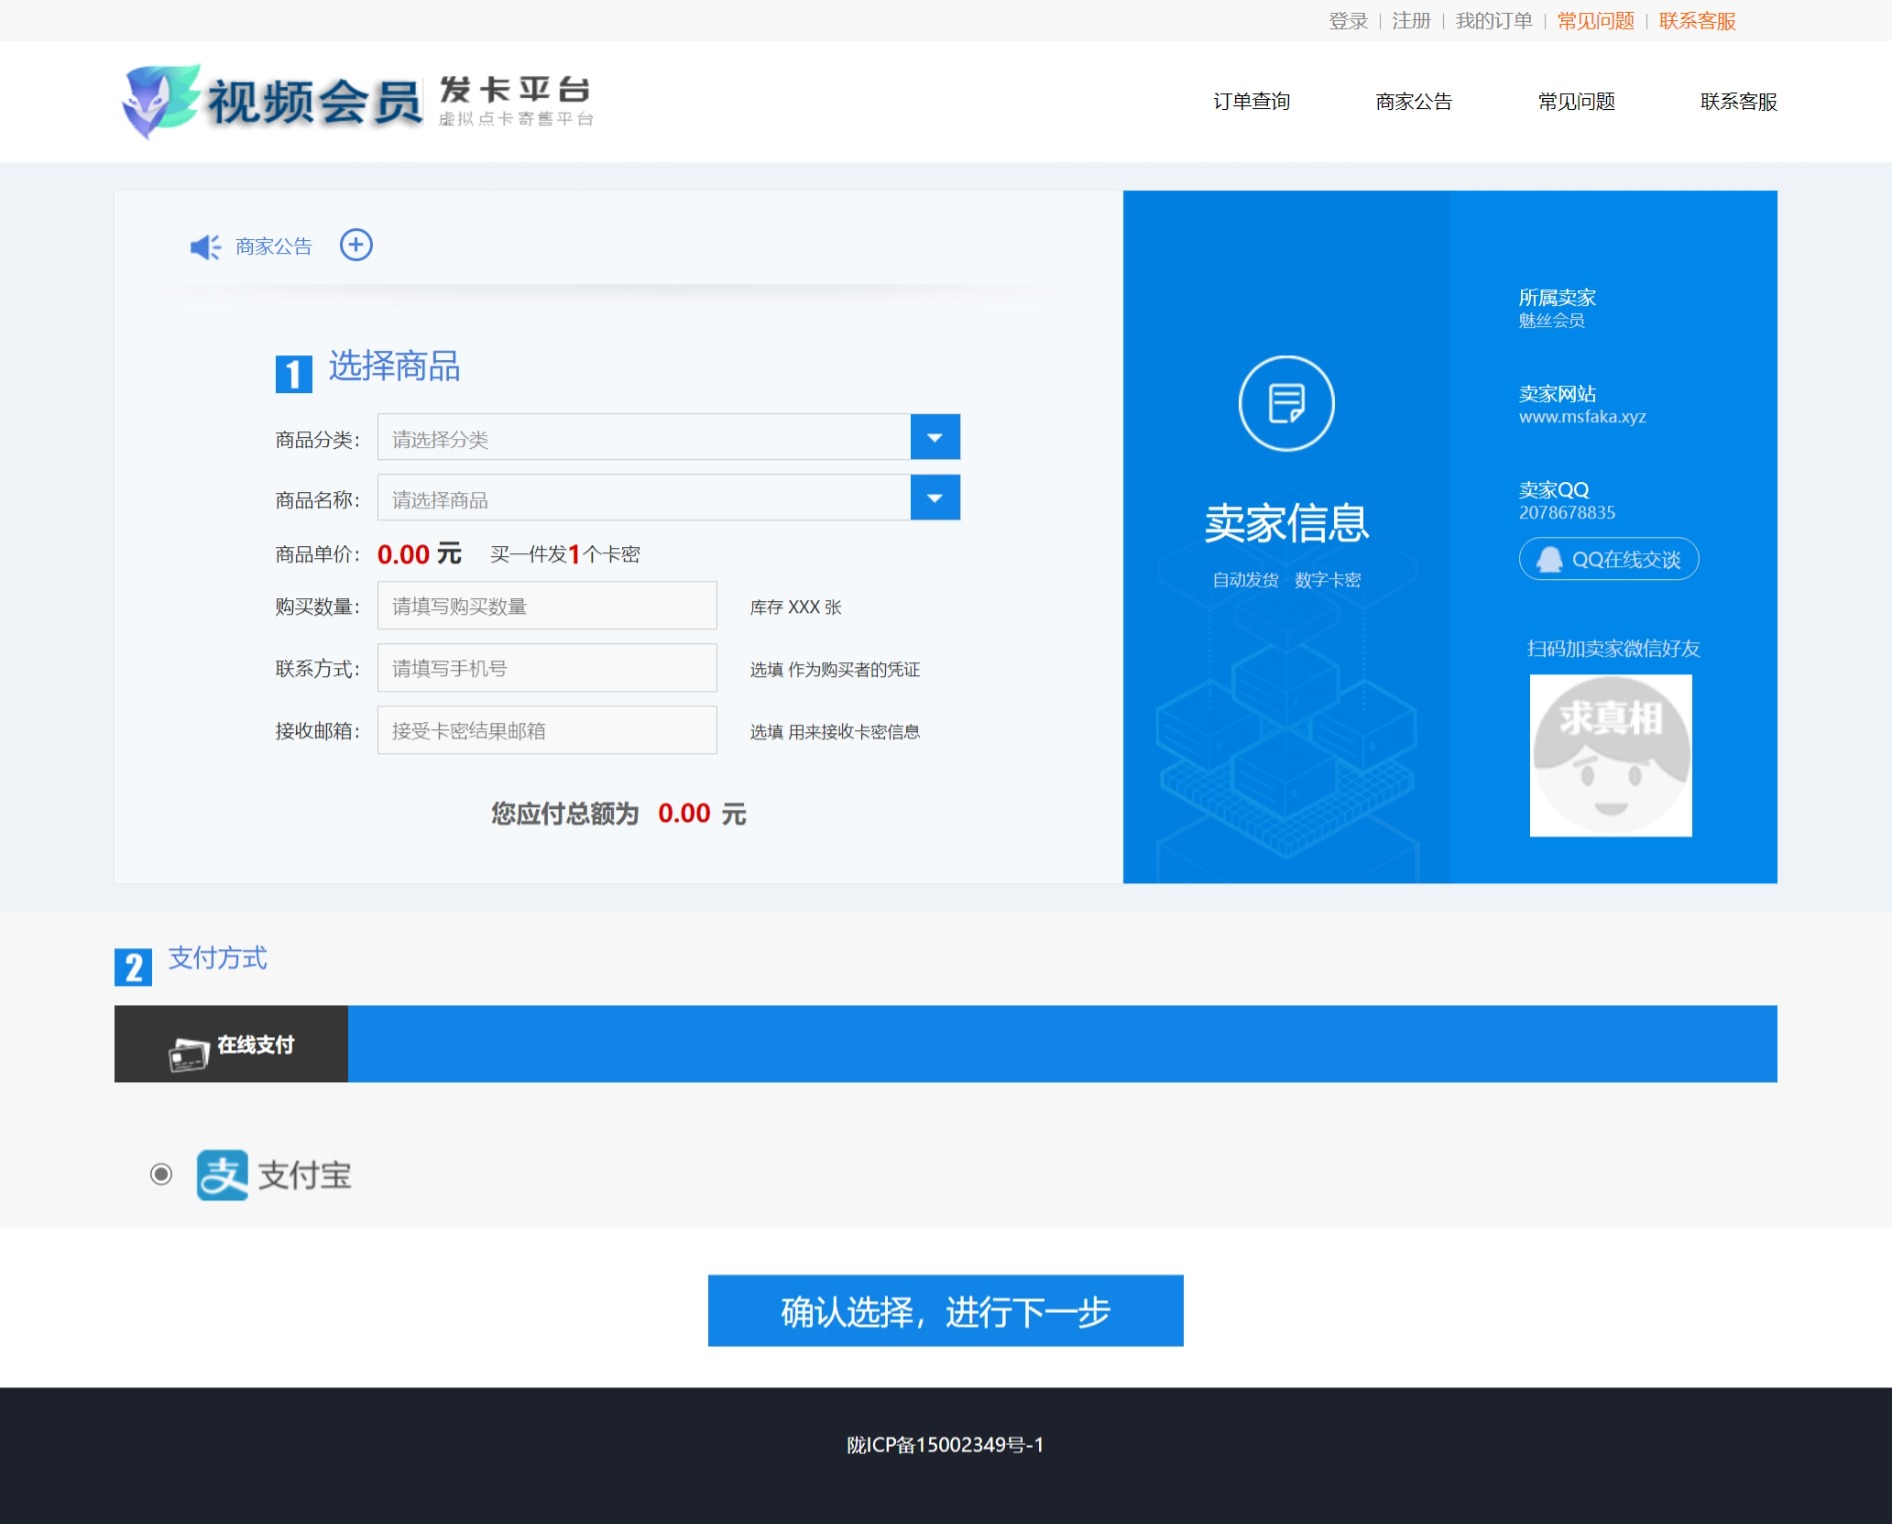The width and height of the screenshot is (1892, 1524).
Task: Expand merchant notice with the plus icon
Action: [356, 245]
